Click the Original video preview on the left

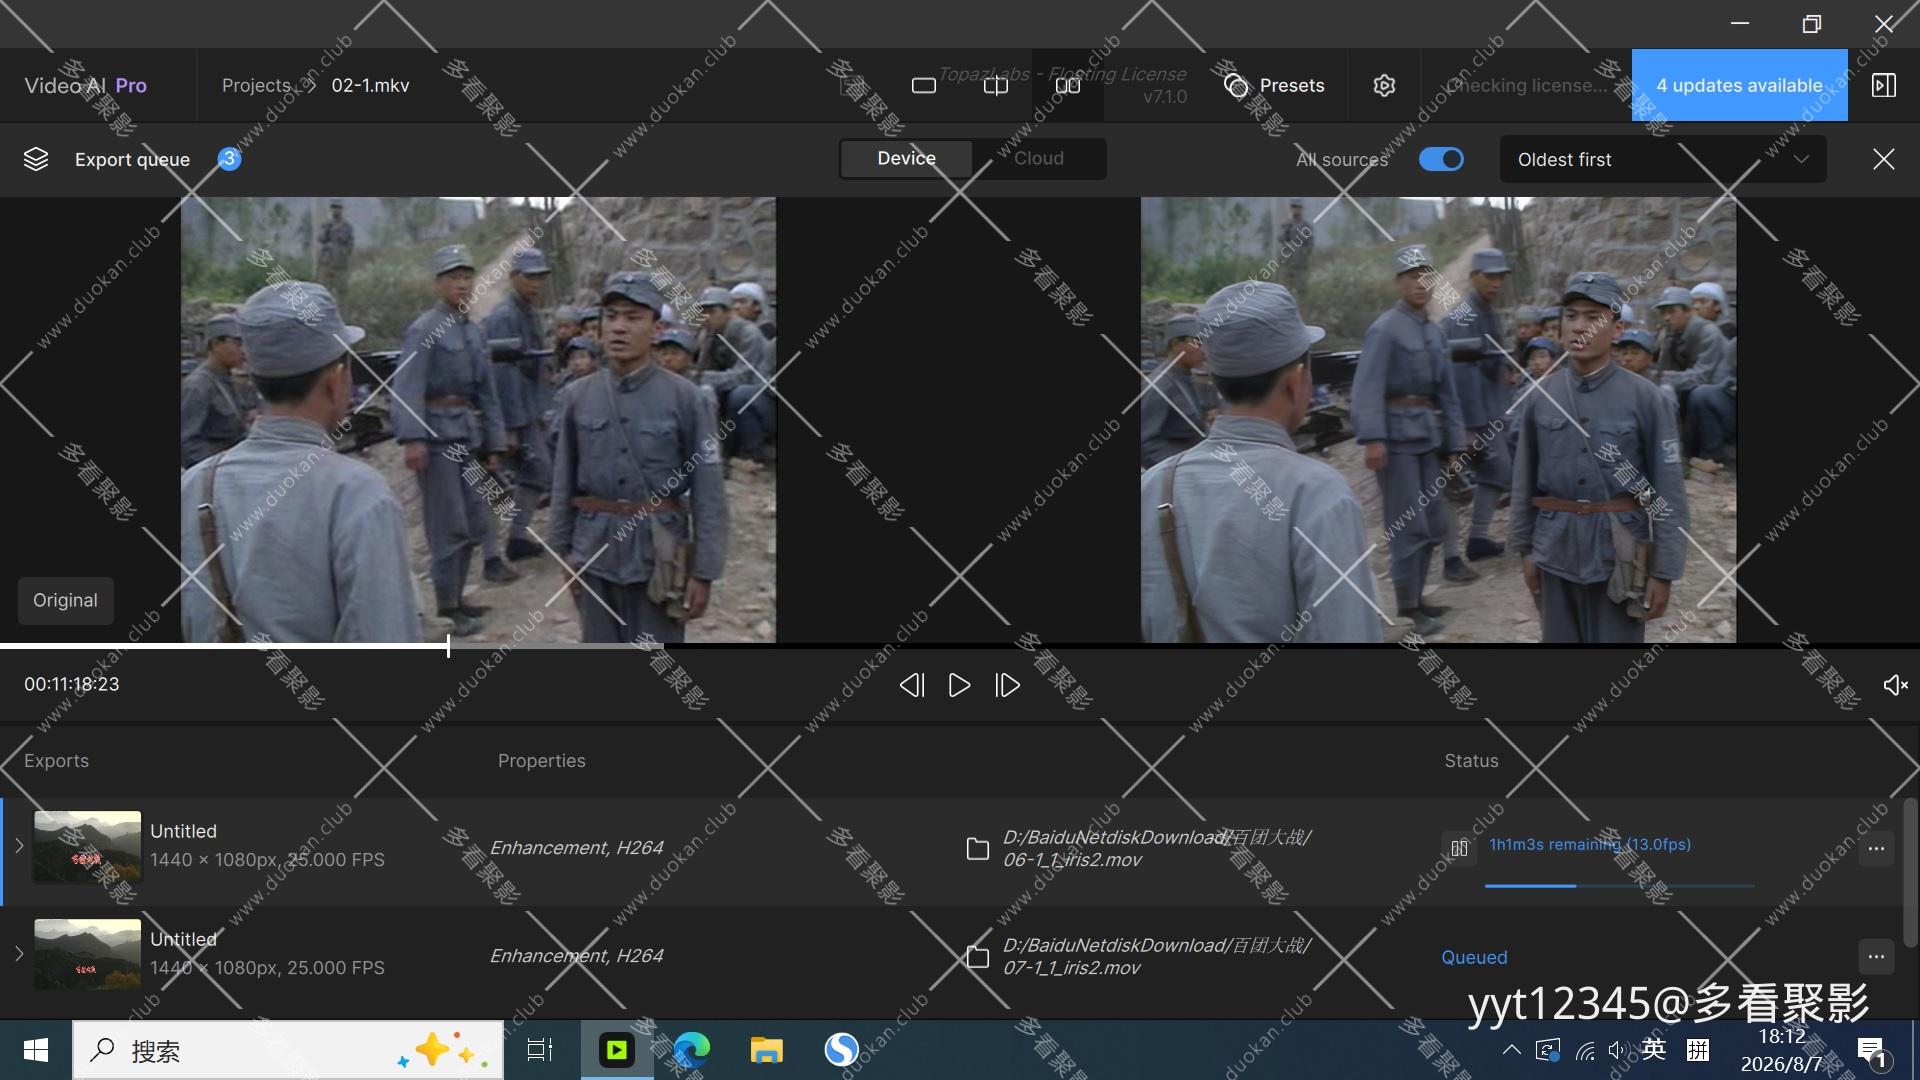coord(478,420)
